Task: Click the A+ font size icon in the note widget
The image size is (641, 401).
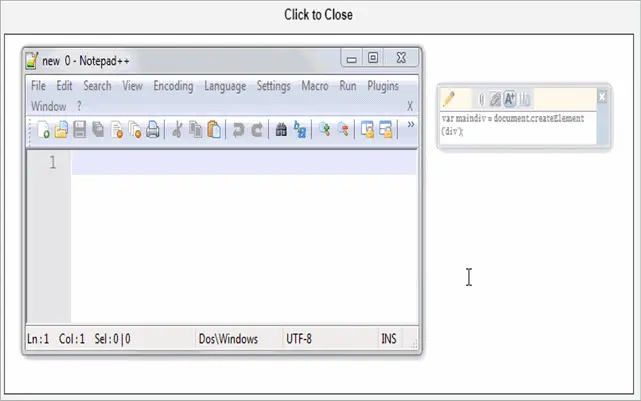Action: click(509, 99)
